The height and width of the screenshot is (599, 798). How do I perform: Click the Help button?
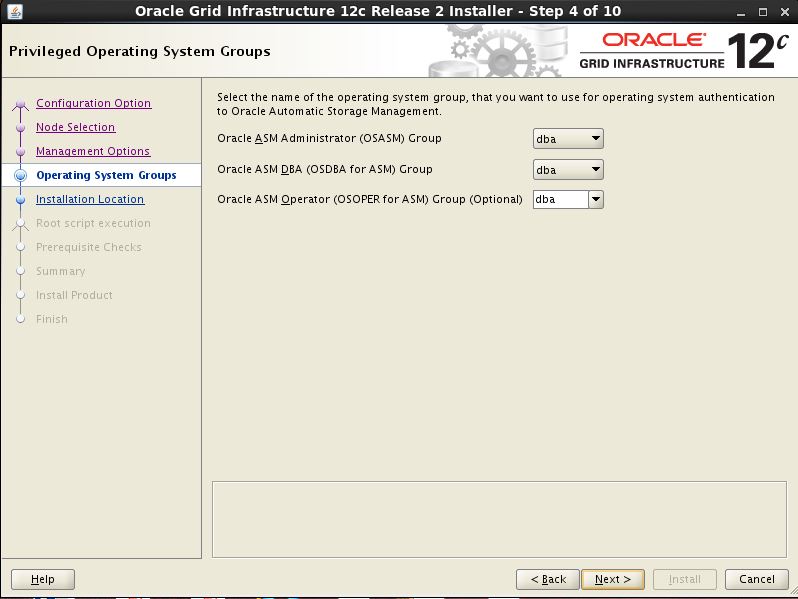click(43, 579)
